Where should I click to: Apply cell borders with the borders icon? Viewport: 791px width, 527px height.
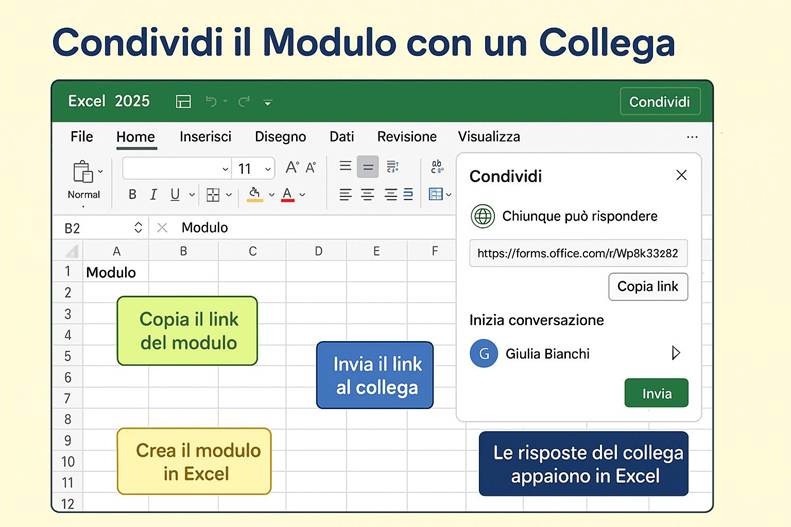tap(213, 195)
